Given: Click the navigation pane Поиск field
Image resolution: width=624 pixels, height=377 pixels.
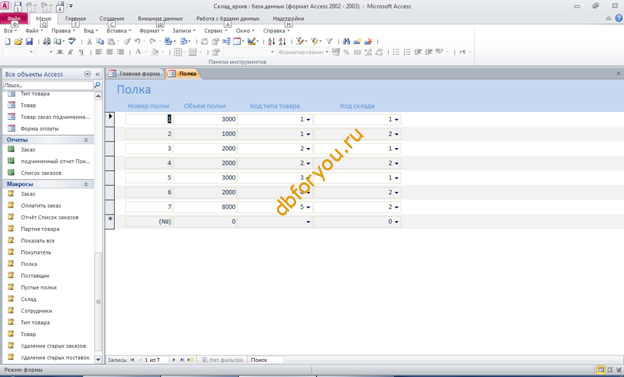Looking at the screenshot, I should (x=48, y=85).
